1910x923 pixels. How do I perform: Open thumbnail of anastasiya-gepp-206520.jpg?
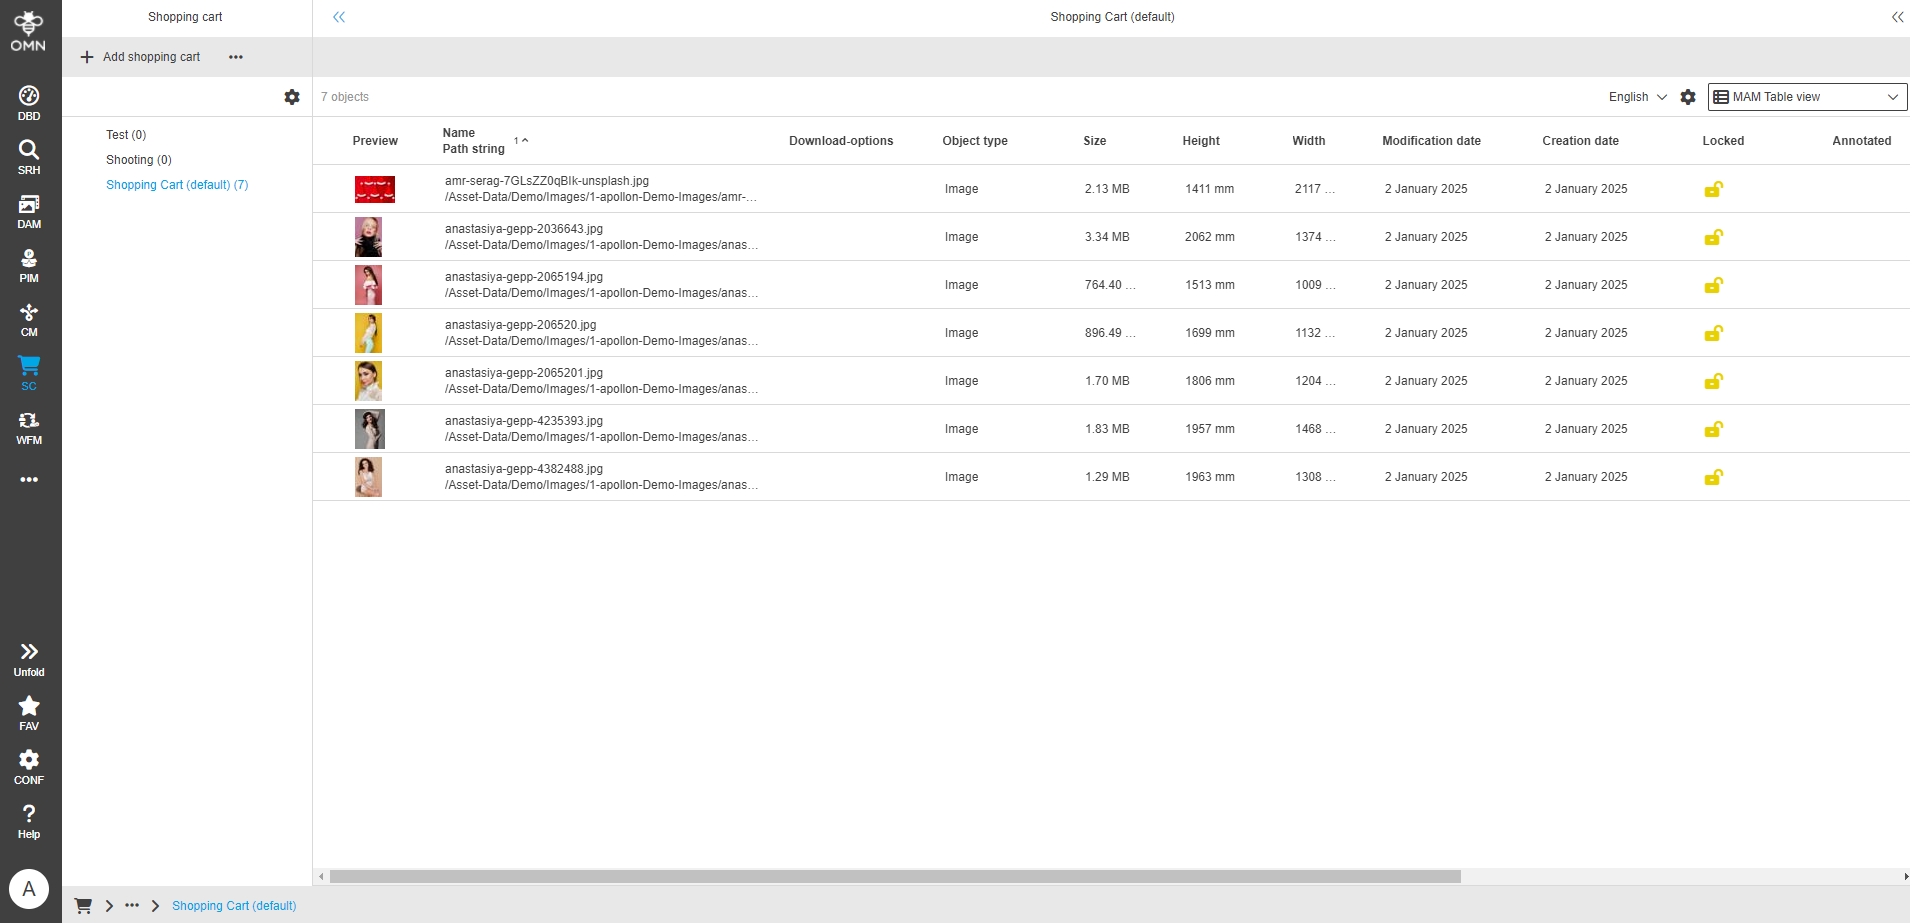[368, 333]
